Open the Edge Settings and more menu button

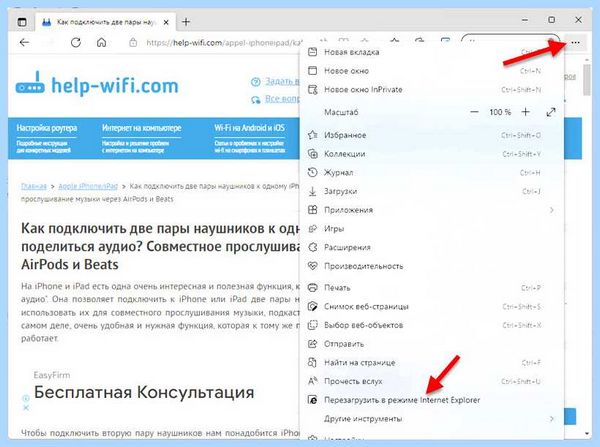click(575, 42)
